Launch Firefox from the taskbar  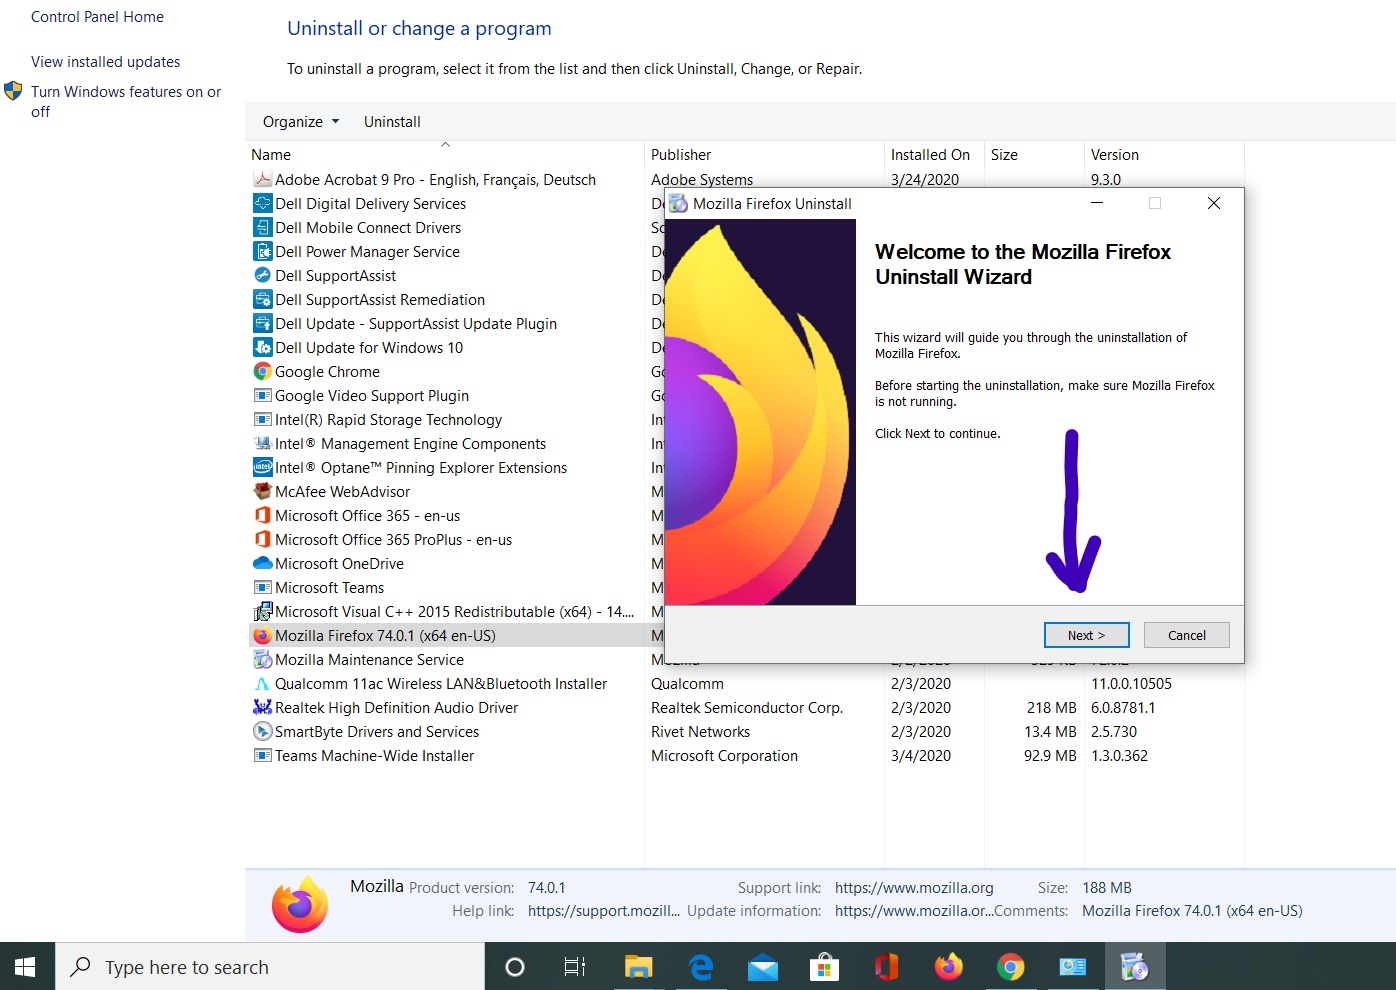coord(948,967)
